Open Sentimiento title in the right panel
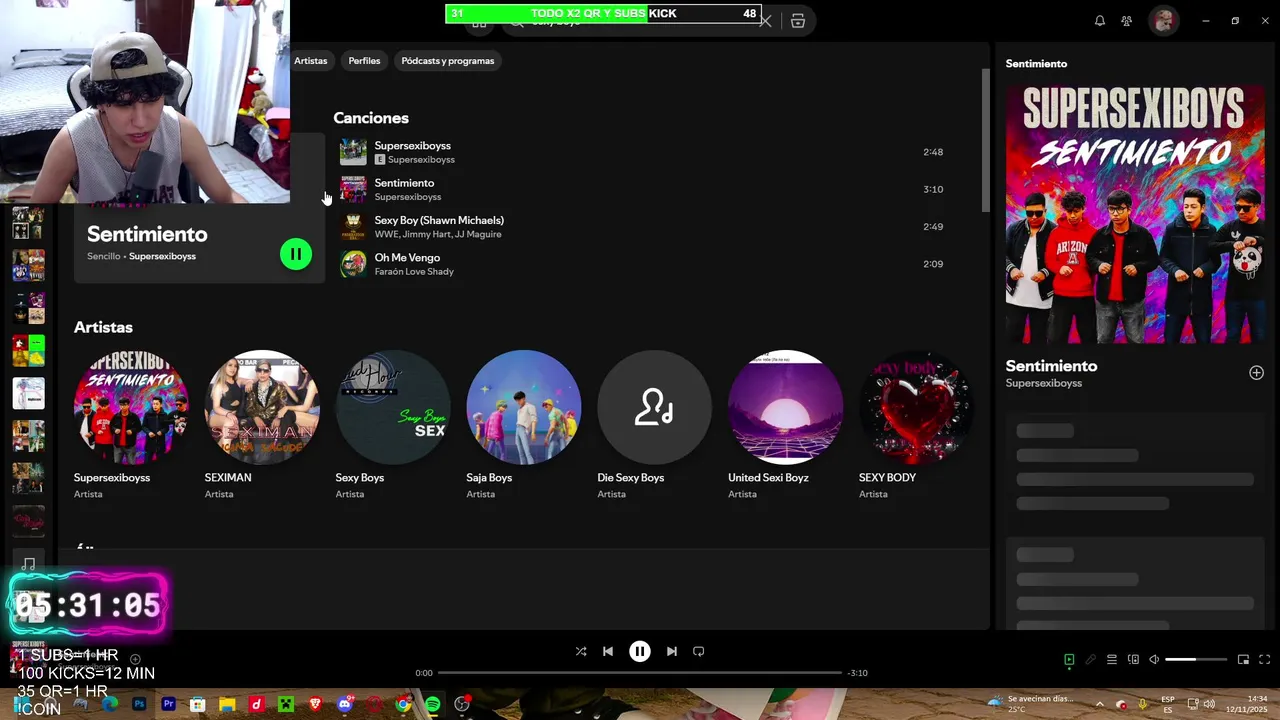The width and height of the screenshot is (1280, 720). (1051, 366)
